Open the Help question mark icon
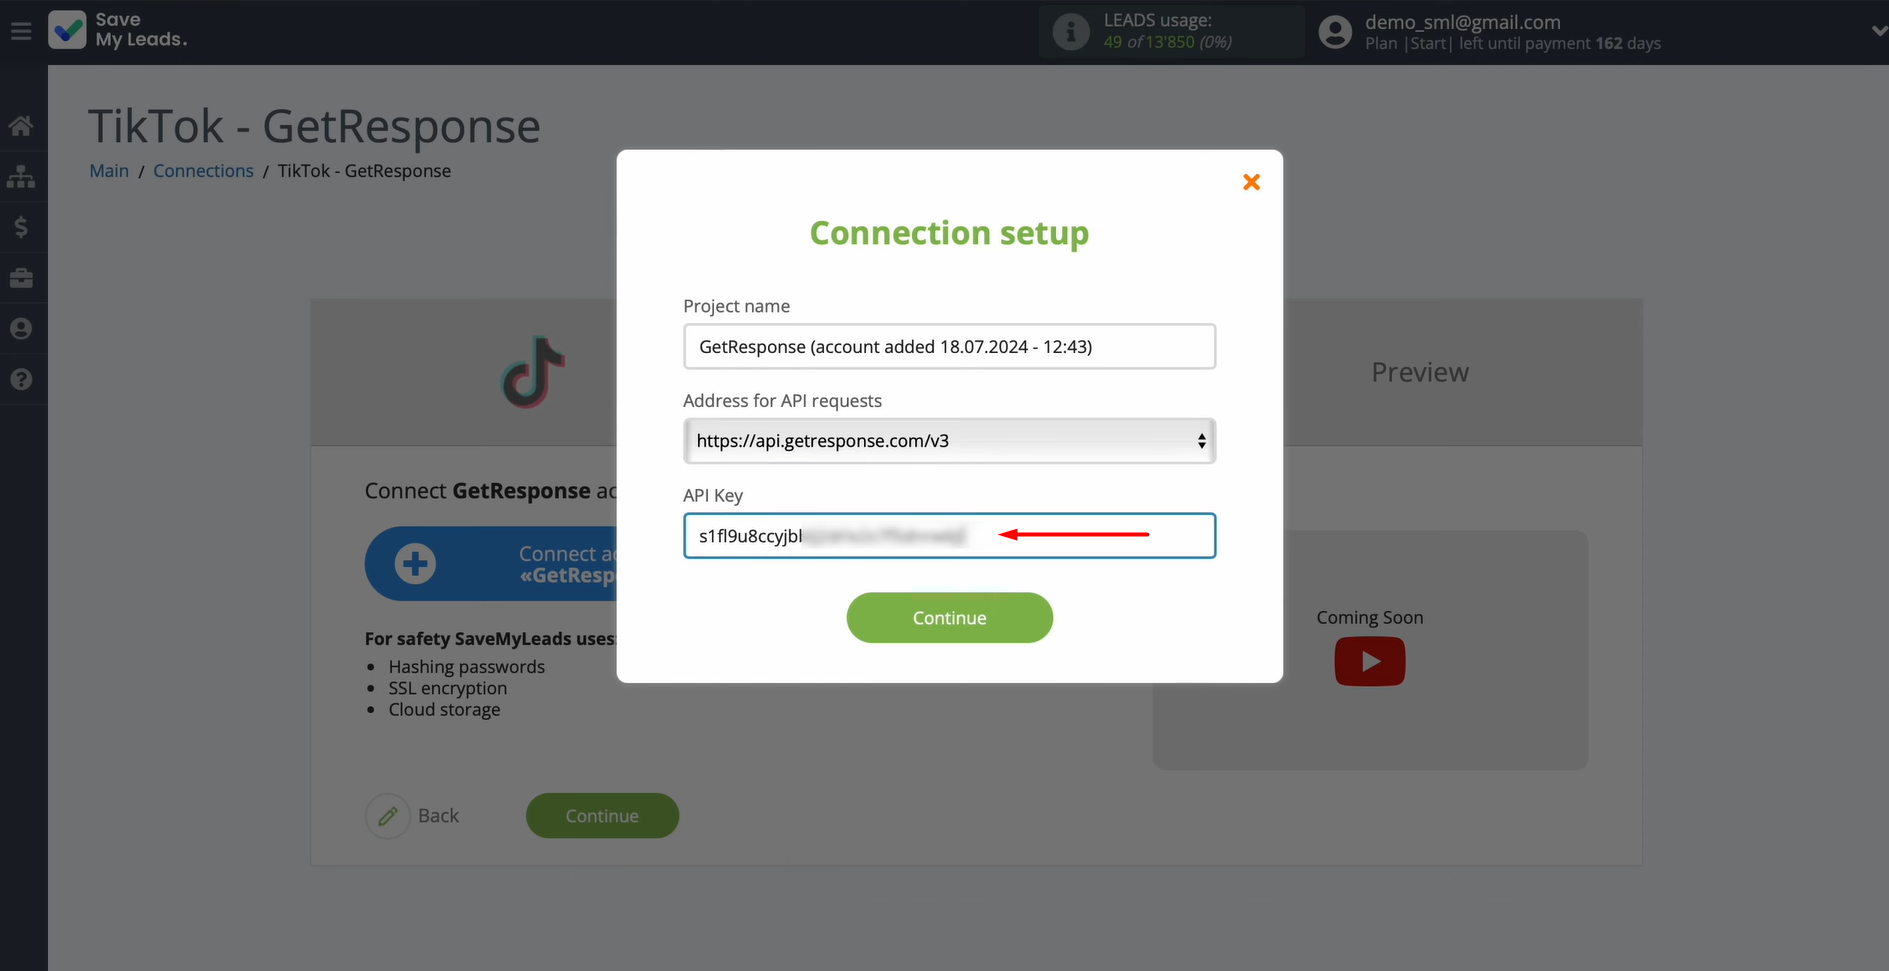 (22, 380)
